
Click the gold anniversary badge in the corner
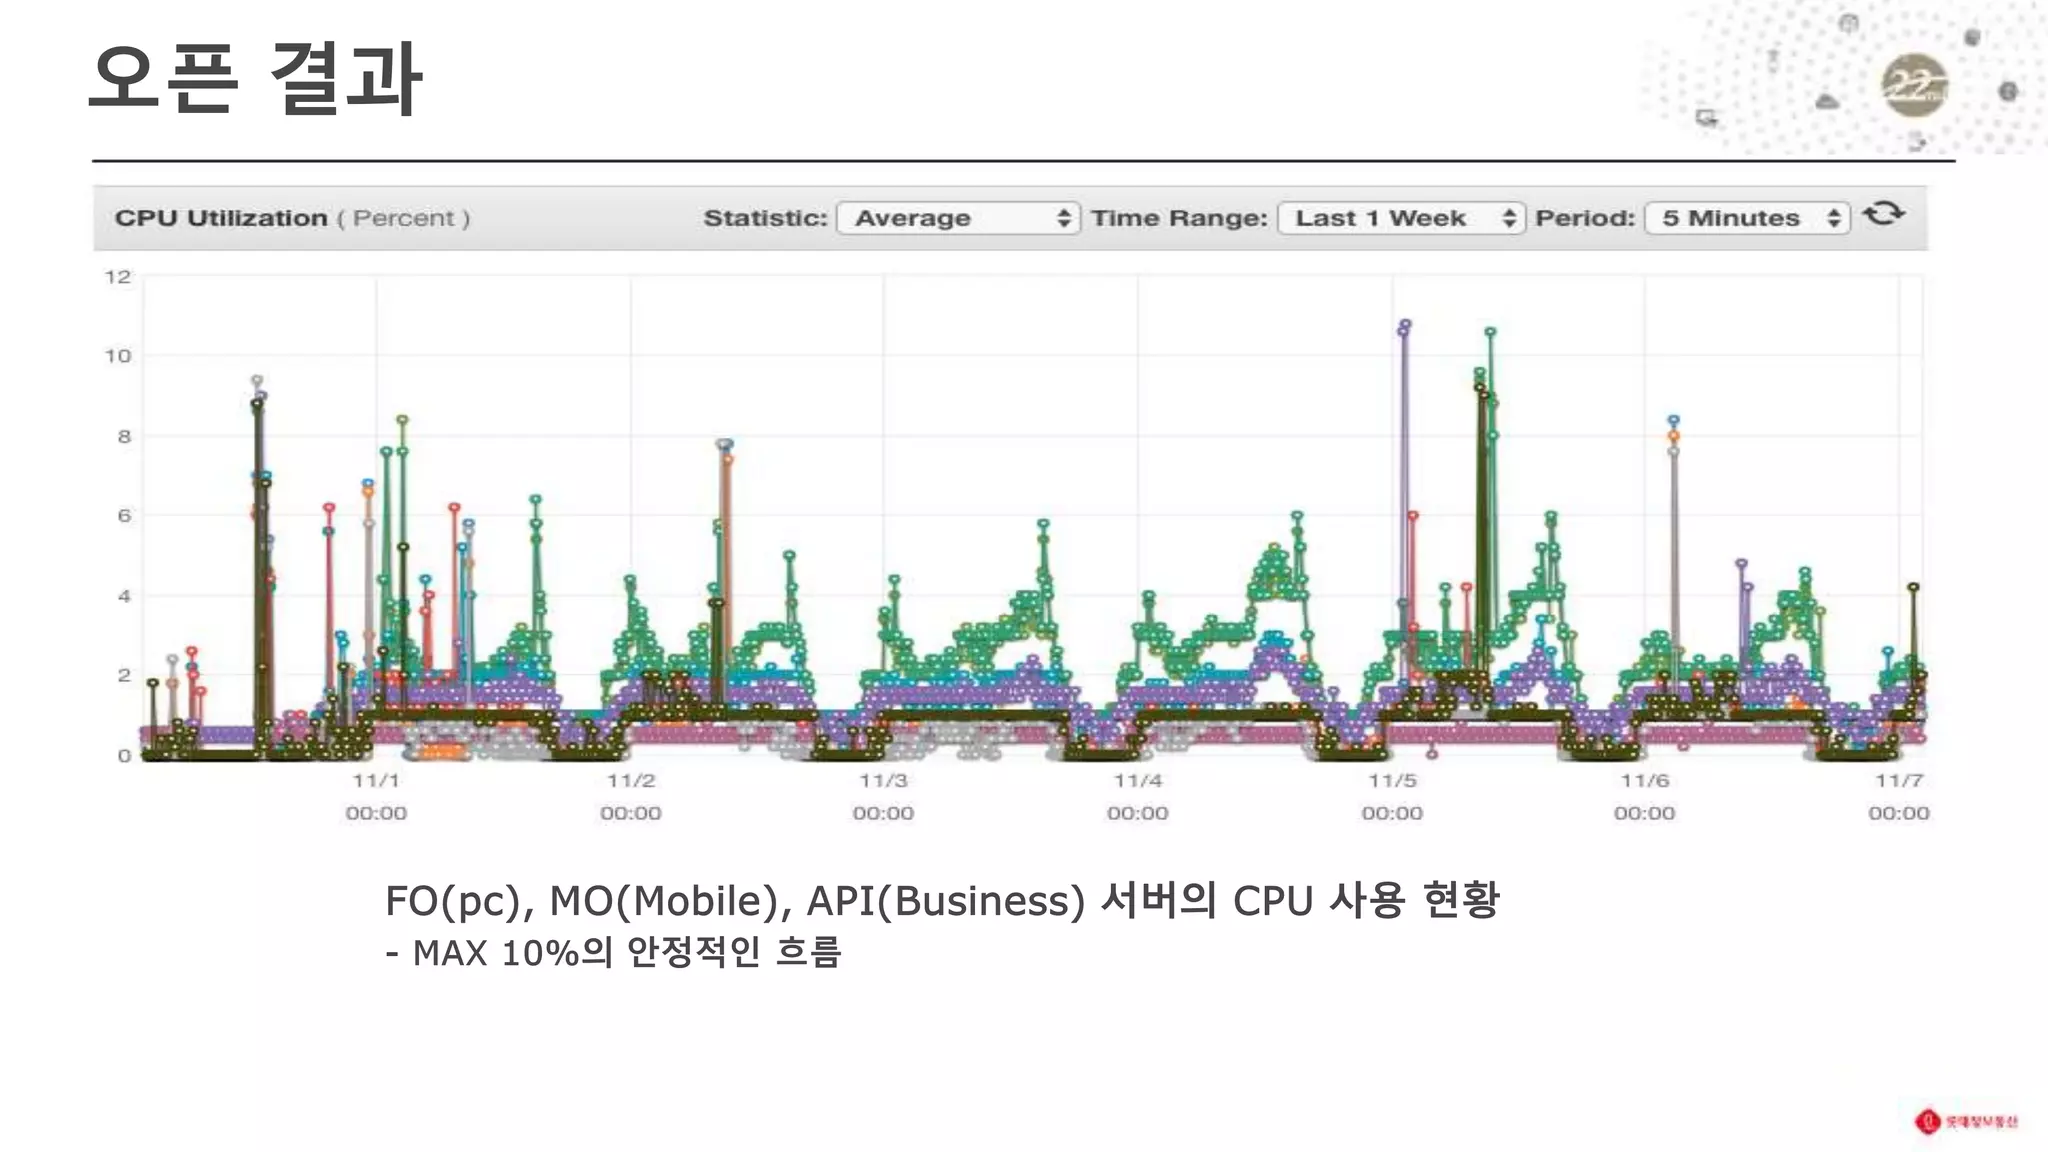1914,86
